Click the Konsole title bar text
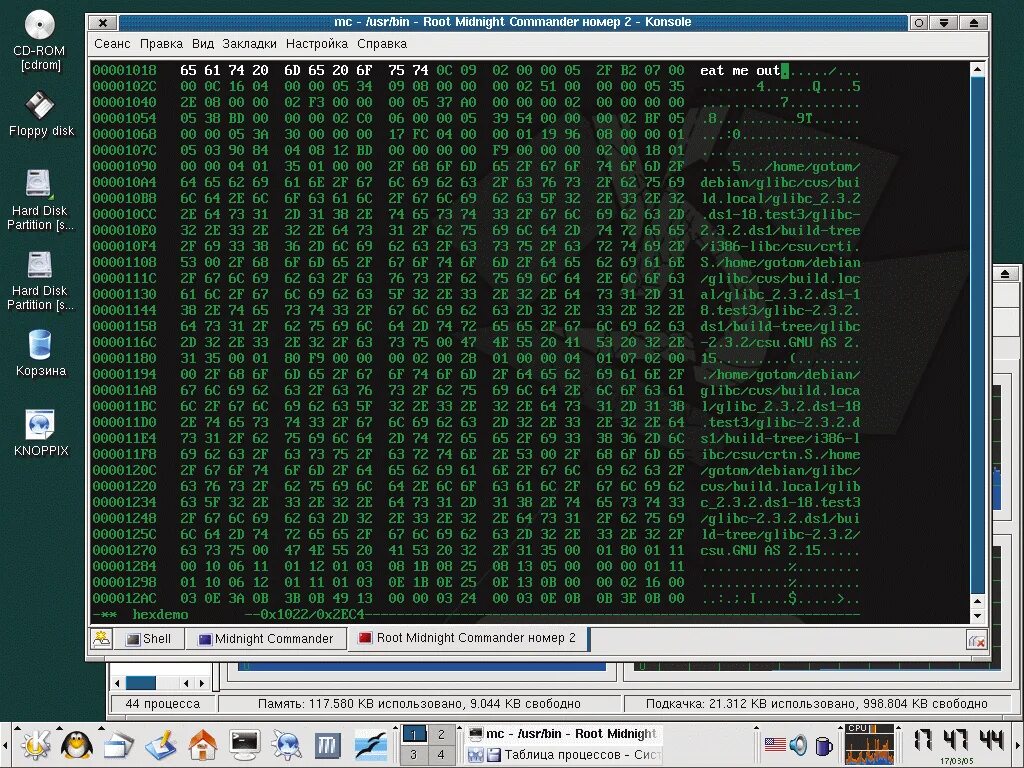 (x=513, y=22)
